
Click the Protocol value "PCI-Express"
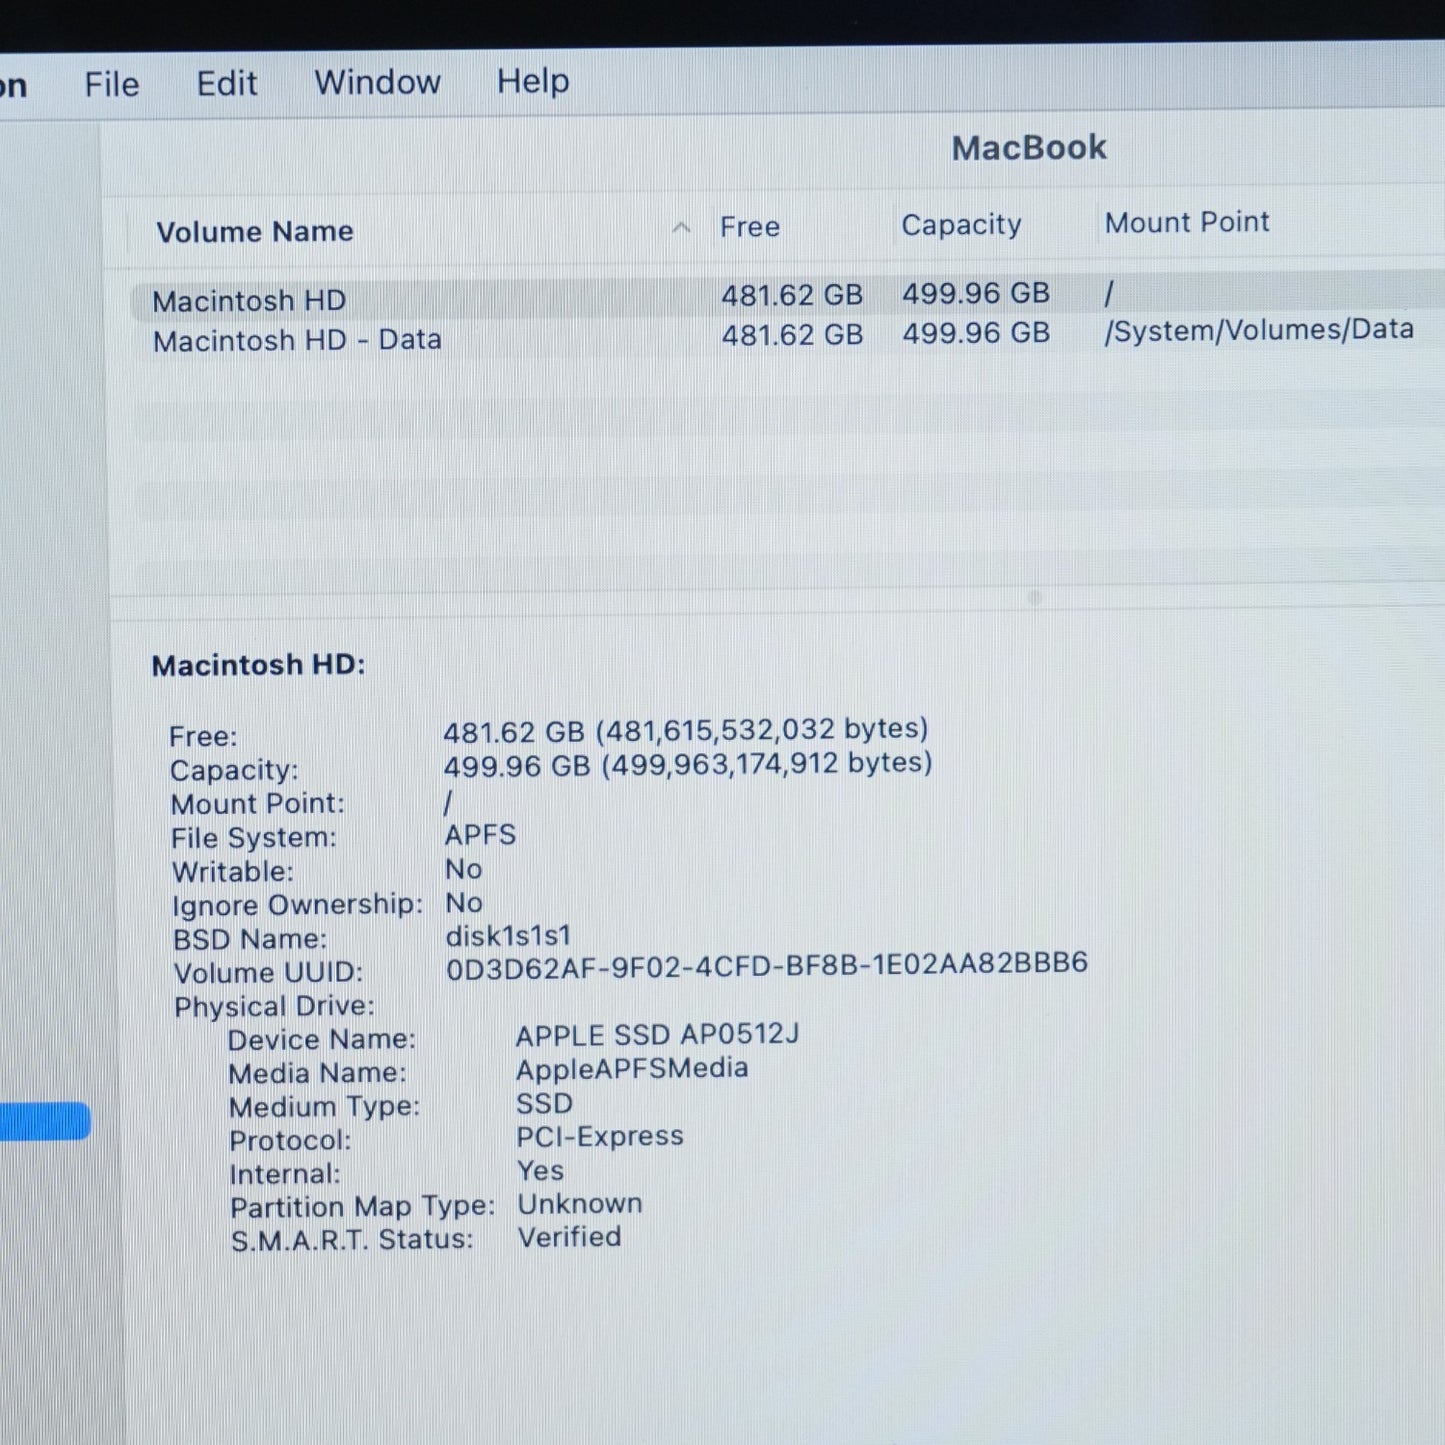click(x=600, y=1137)
